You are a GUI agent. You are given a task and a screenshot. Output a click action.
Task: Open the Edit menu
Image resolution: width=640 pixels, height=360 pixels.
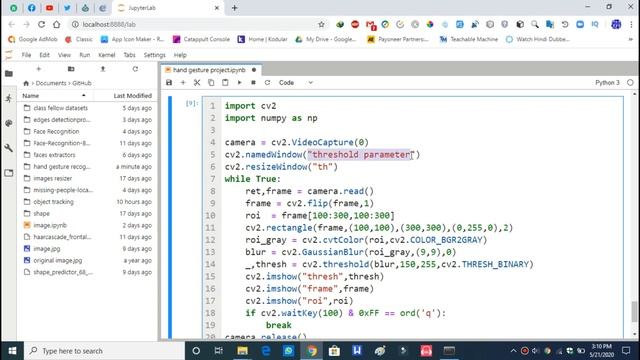pyautogui.click(x=44, y=55)
